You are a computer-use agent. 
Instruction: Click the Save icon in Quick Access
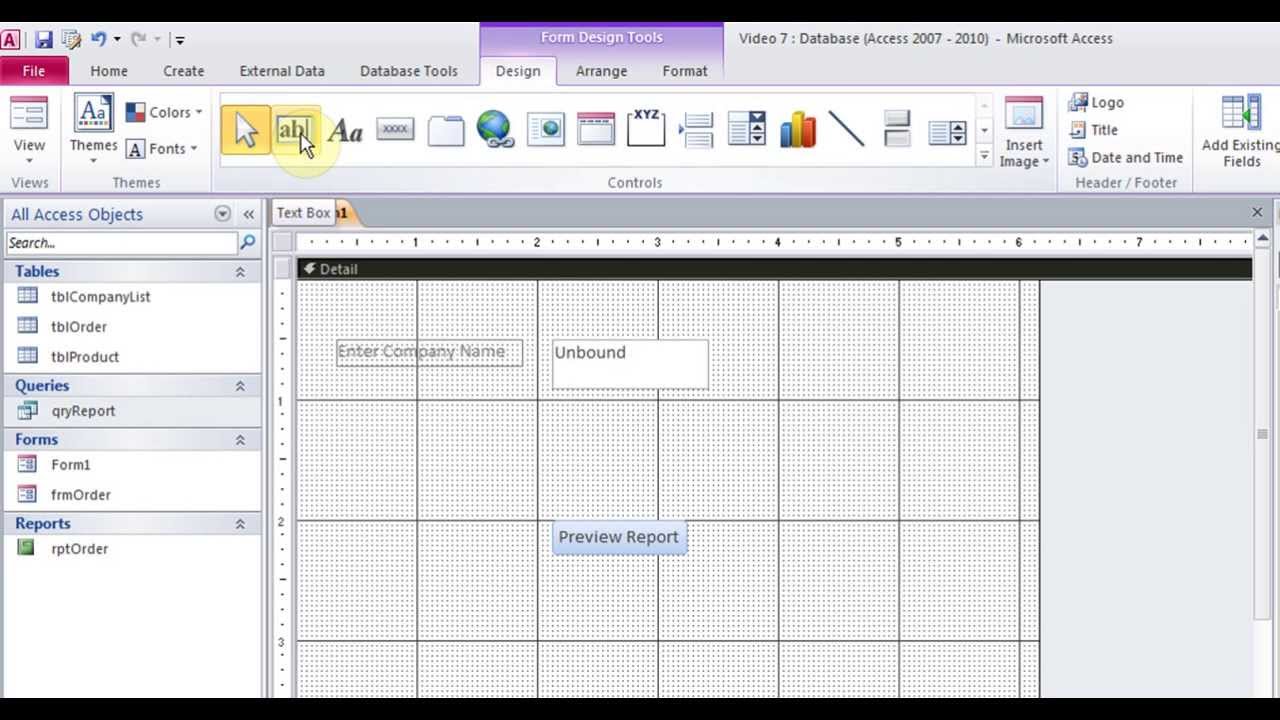[x=43, y=39]
